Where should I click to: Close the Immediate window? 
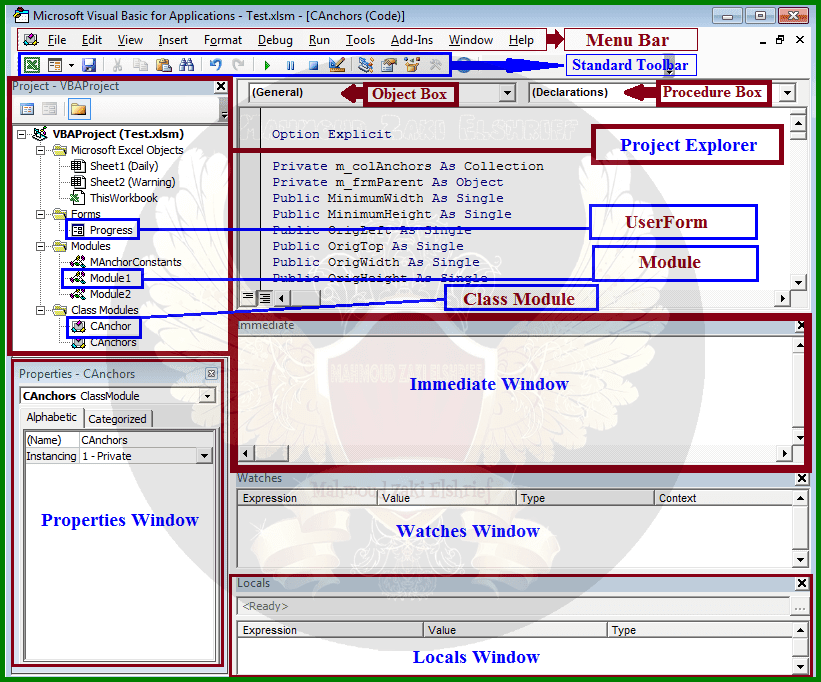[801, 325]
